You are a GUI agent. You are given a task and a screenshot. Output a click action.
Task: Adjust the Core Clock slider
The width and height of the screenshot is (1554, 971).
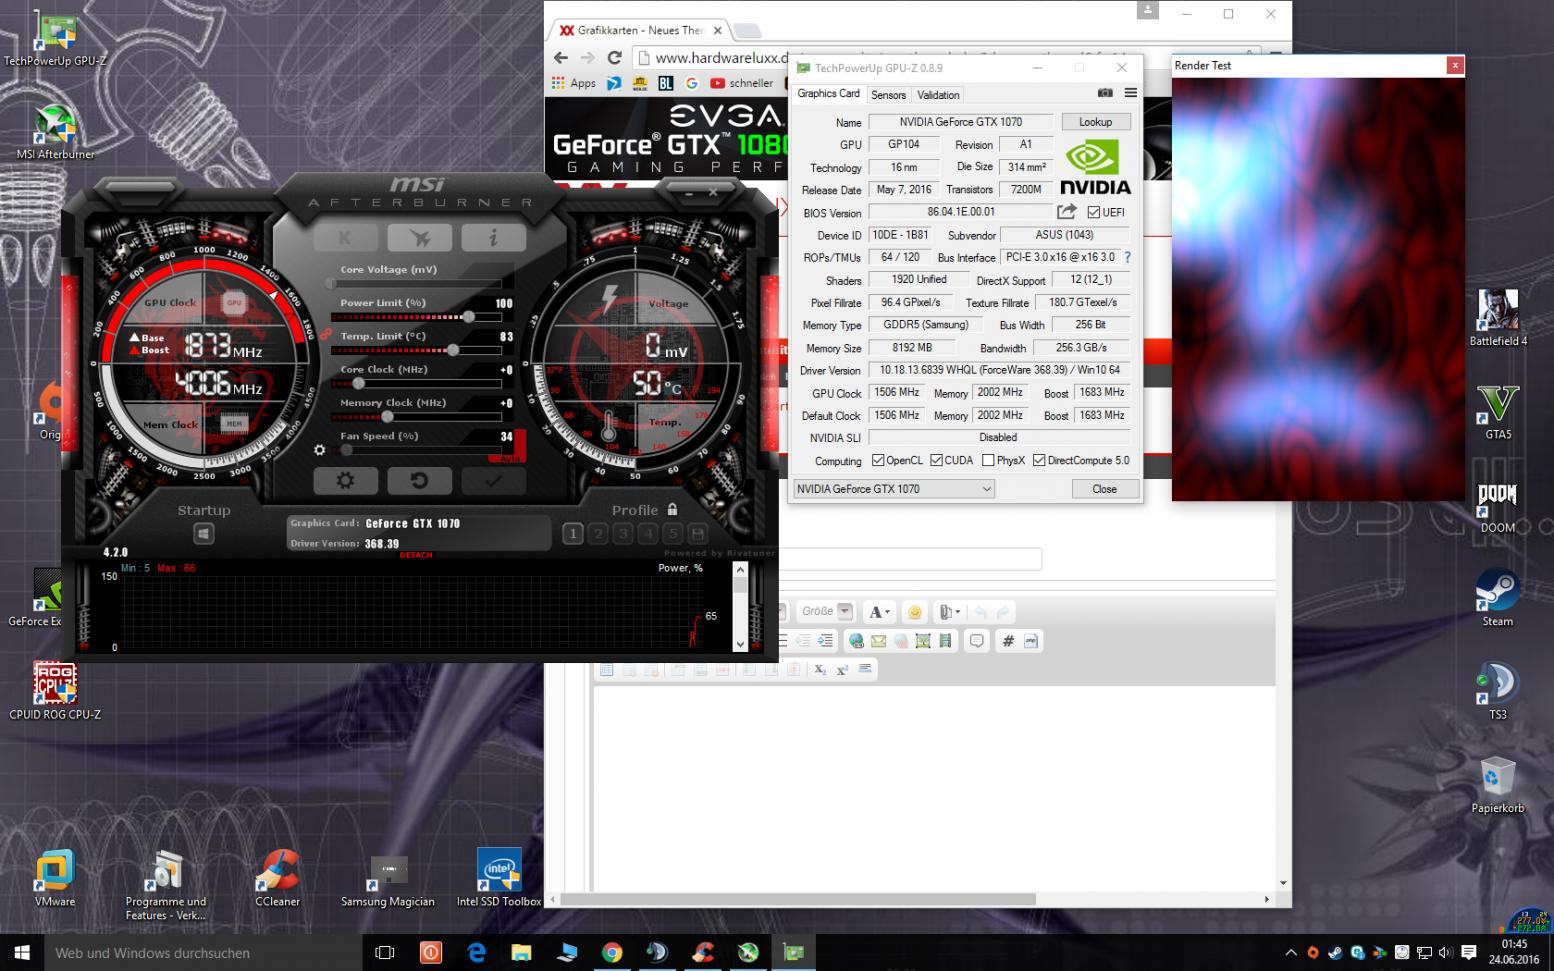(417, 383)
